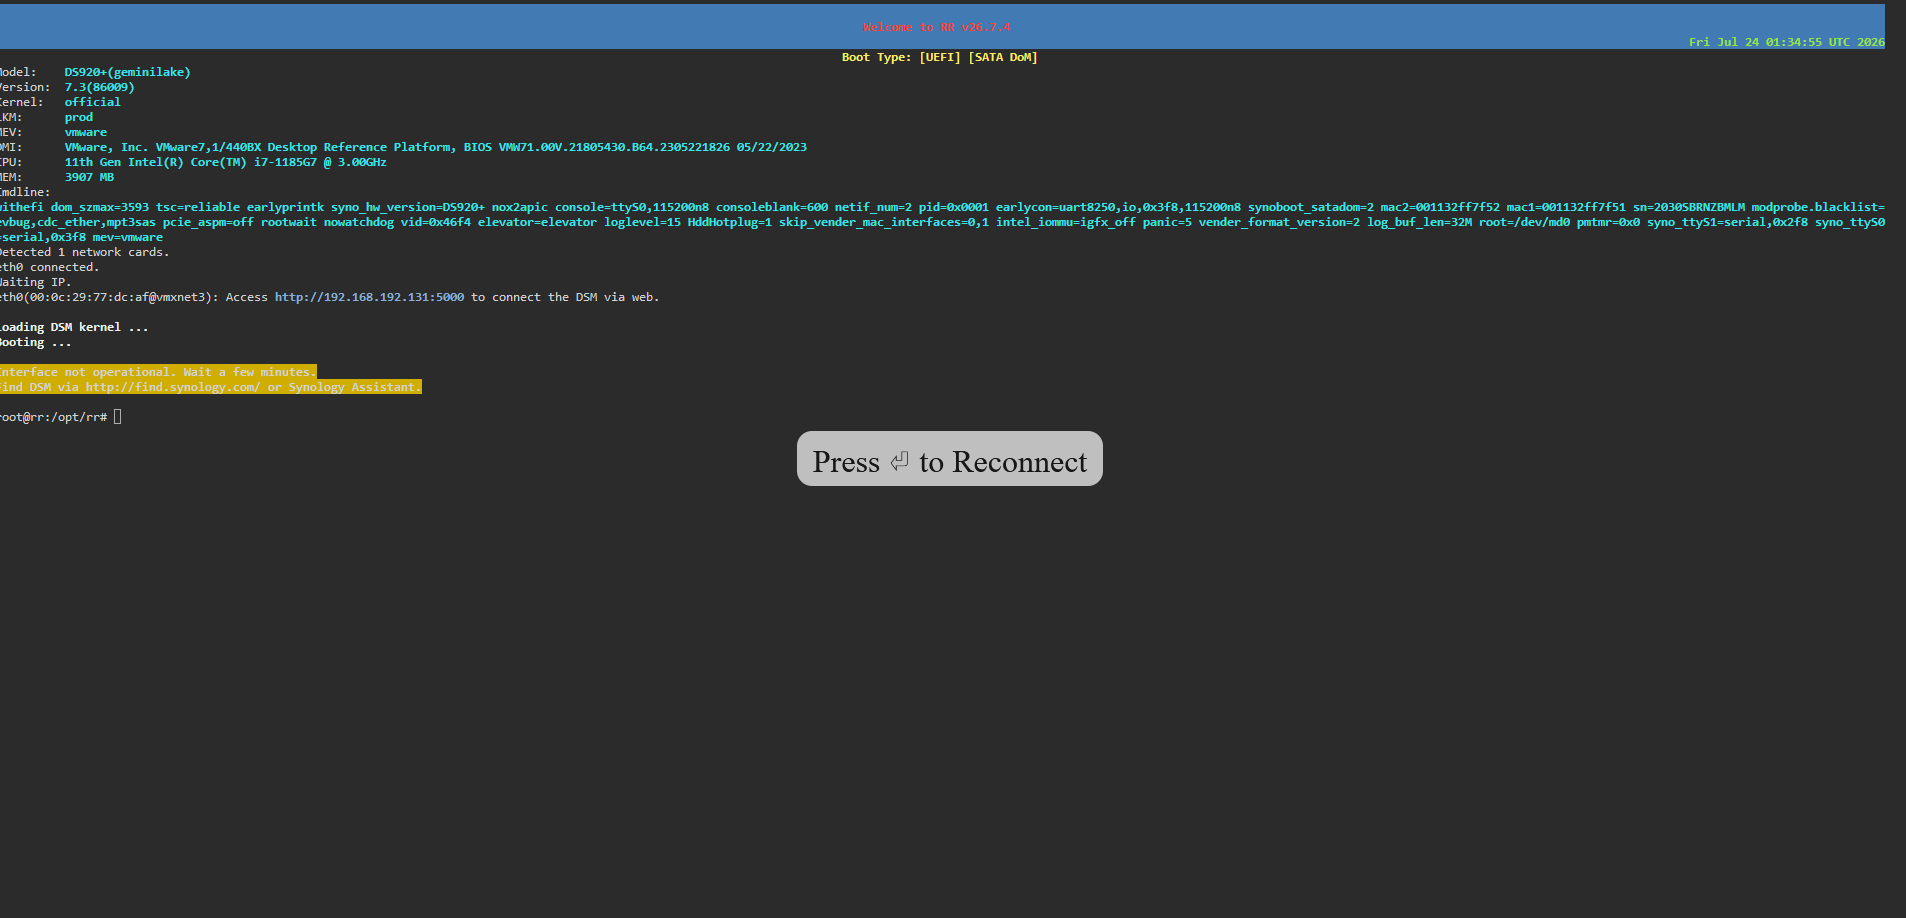Click the enter-key icon in Reconnect overlay
This screenshot has height=918, width=1906.
pos(899,461)
